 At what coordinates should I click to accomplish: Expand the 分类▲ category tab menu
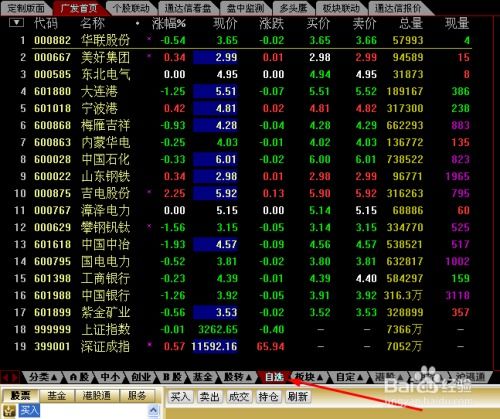tap(43, 377)
